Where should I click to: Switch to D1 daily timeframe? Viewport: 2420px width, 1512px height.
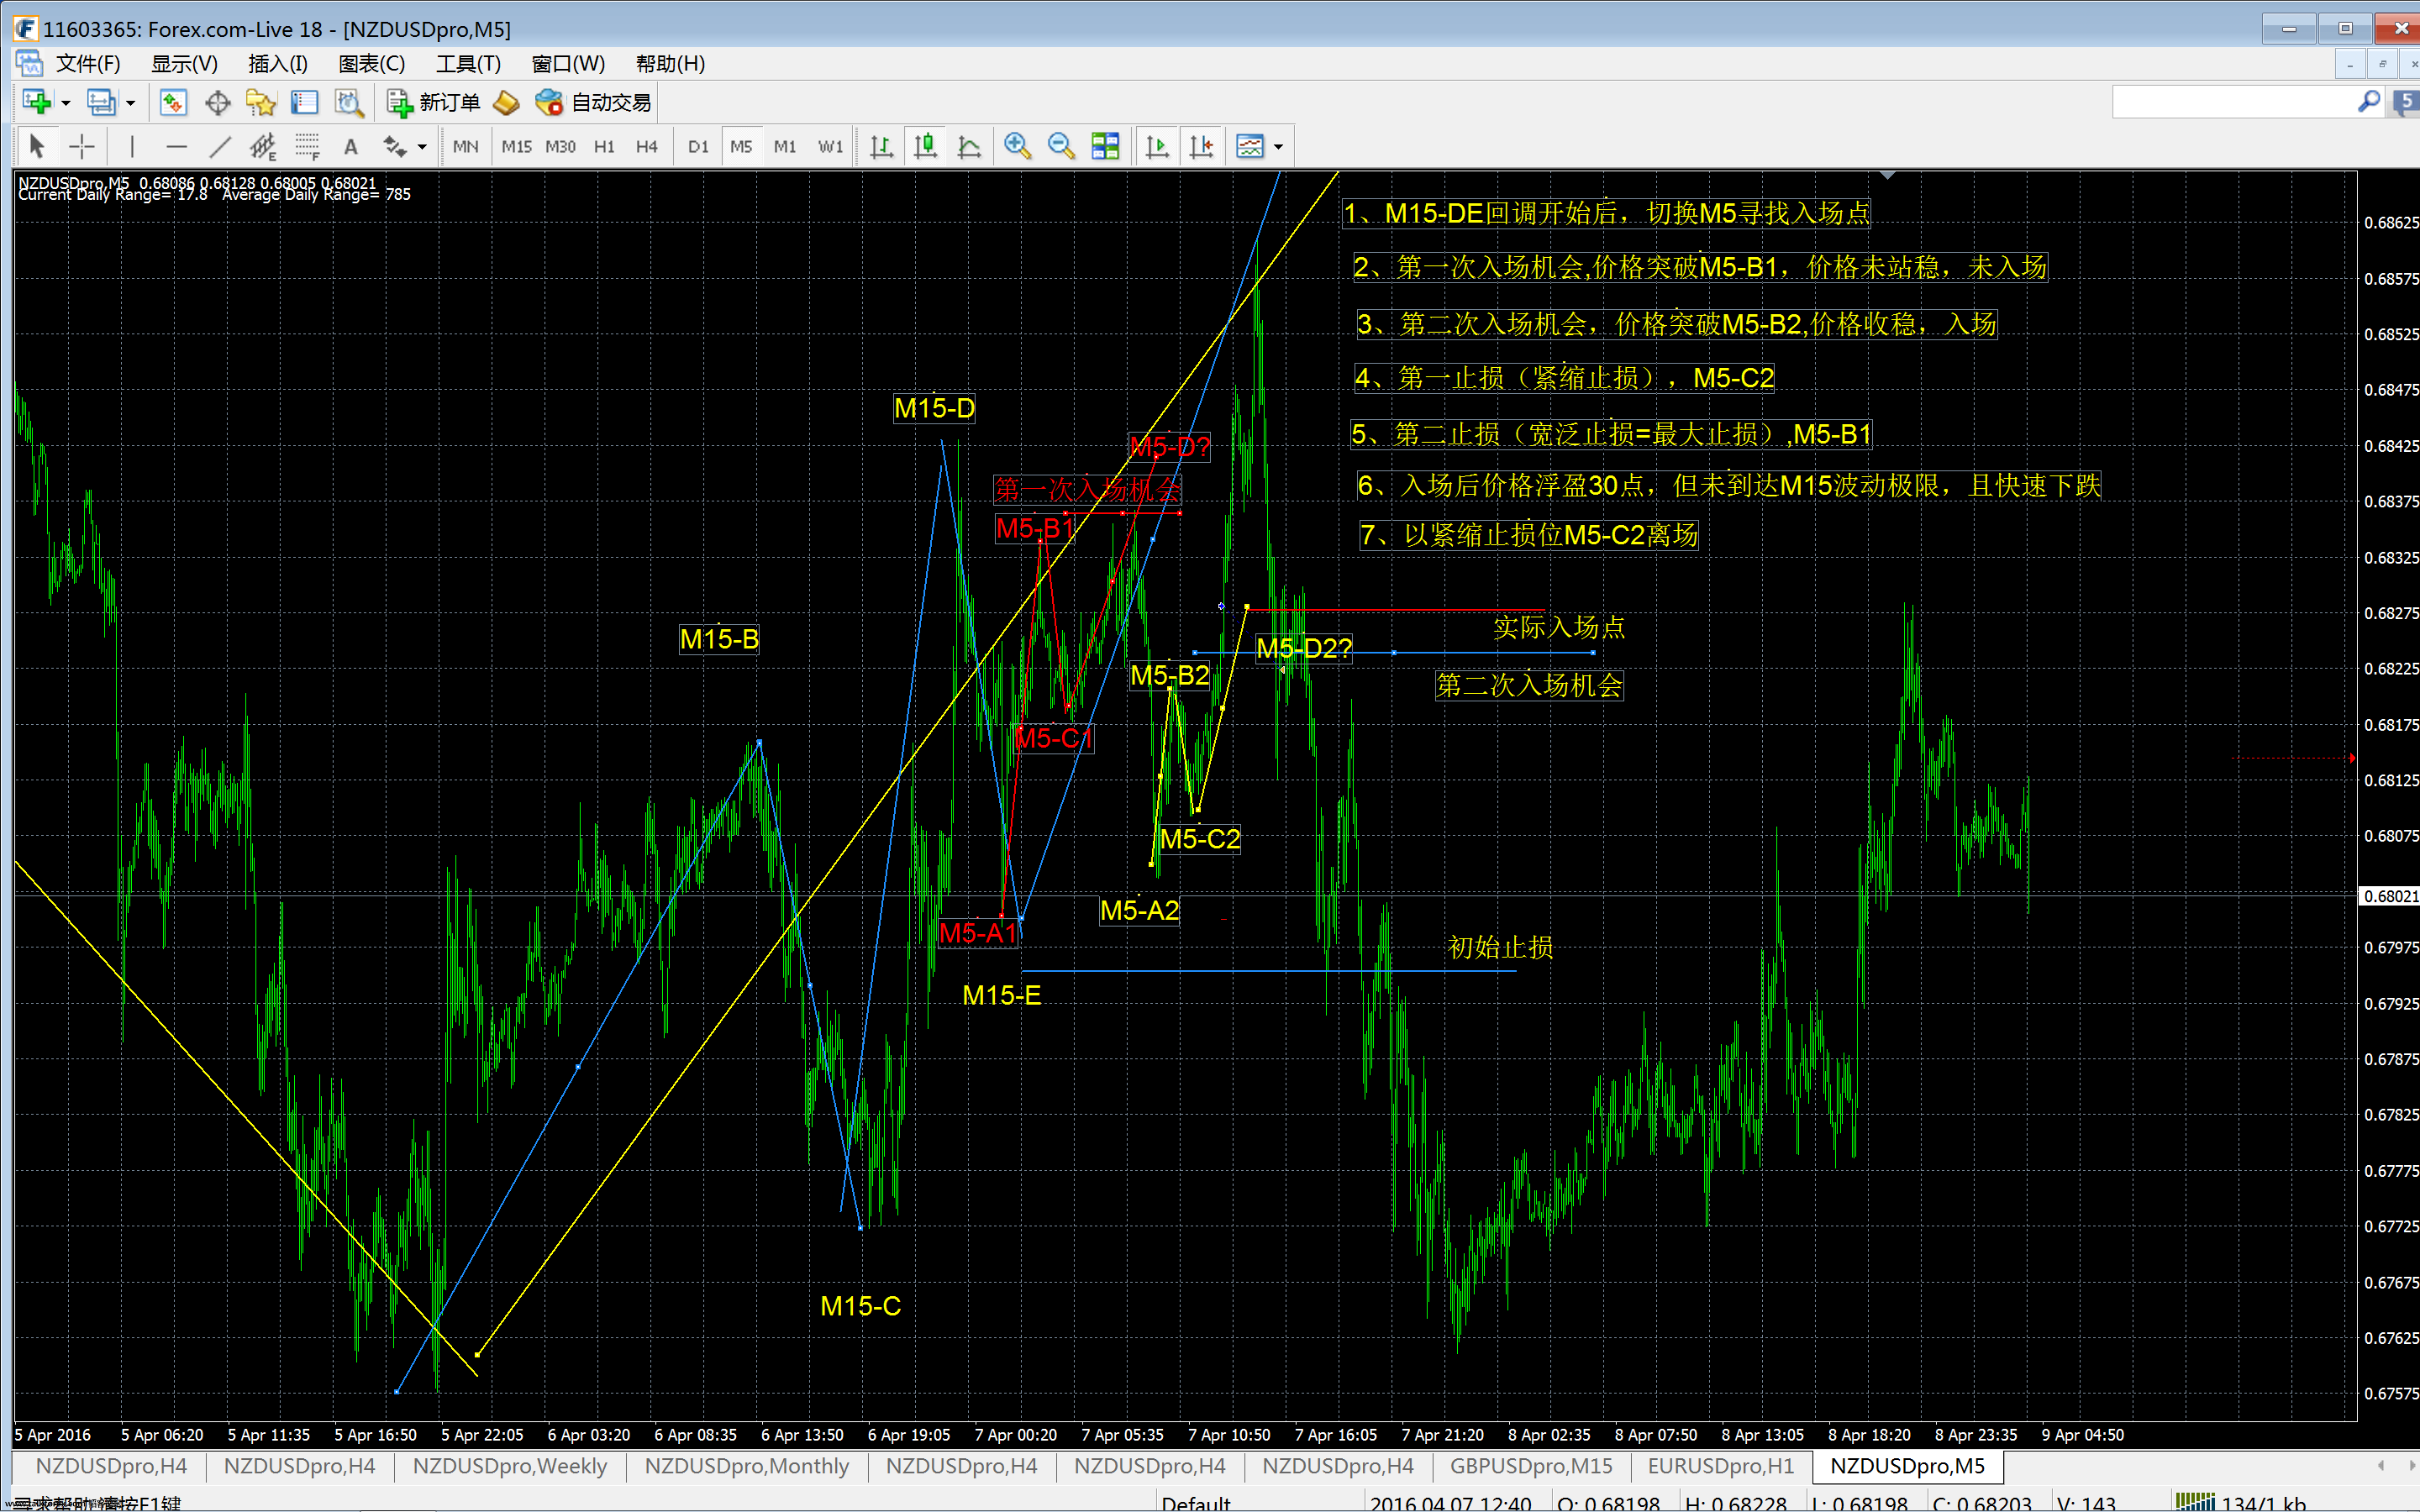click(698, 147)
